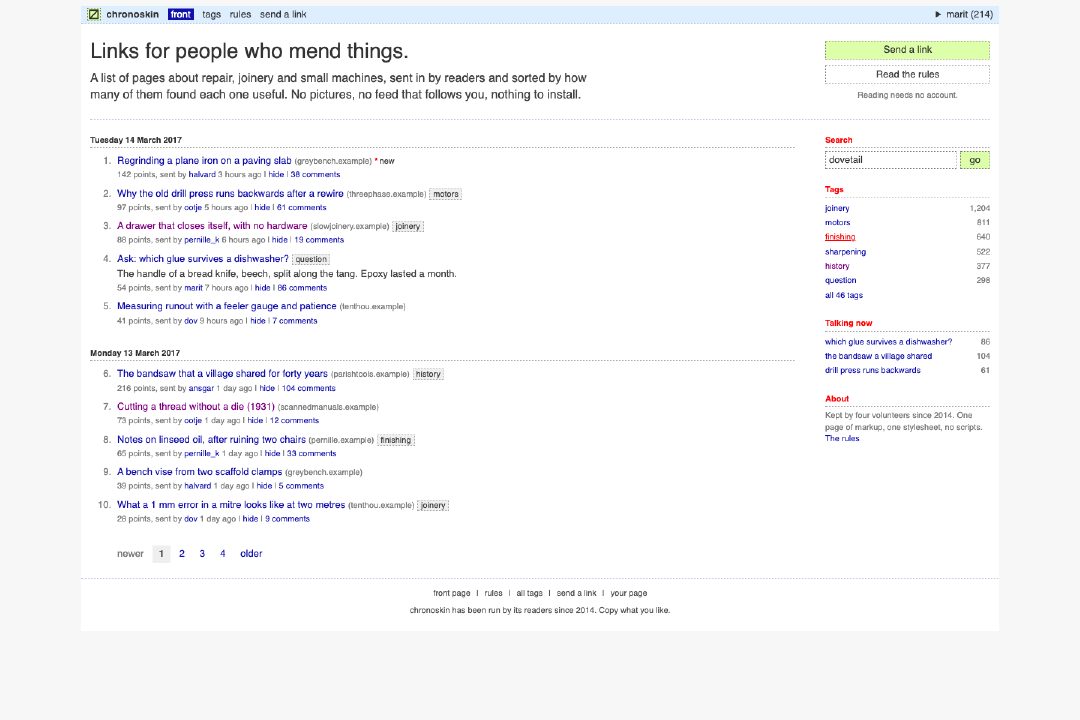
Task: Select history in sidebar Tags list
Action: pyautogui.click(x=837, y=266)
